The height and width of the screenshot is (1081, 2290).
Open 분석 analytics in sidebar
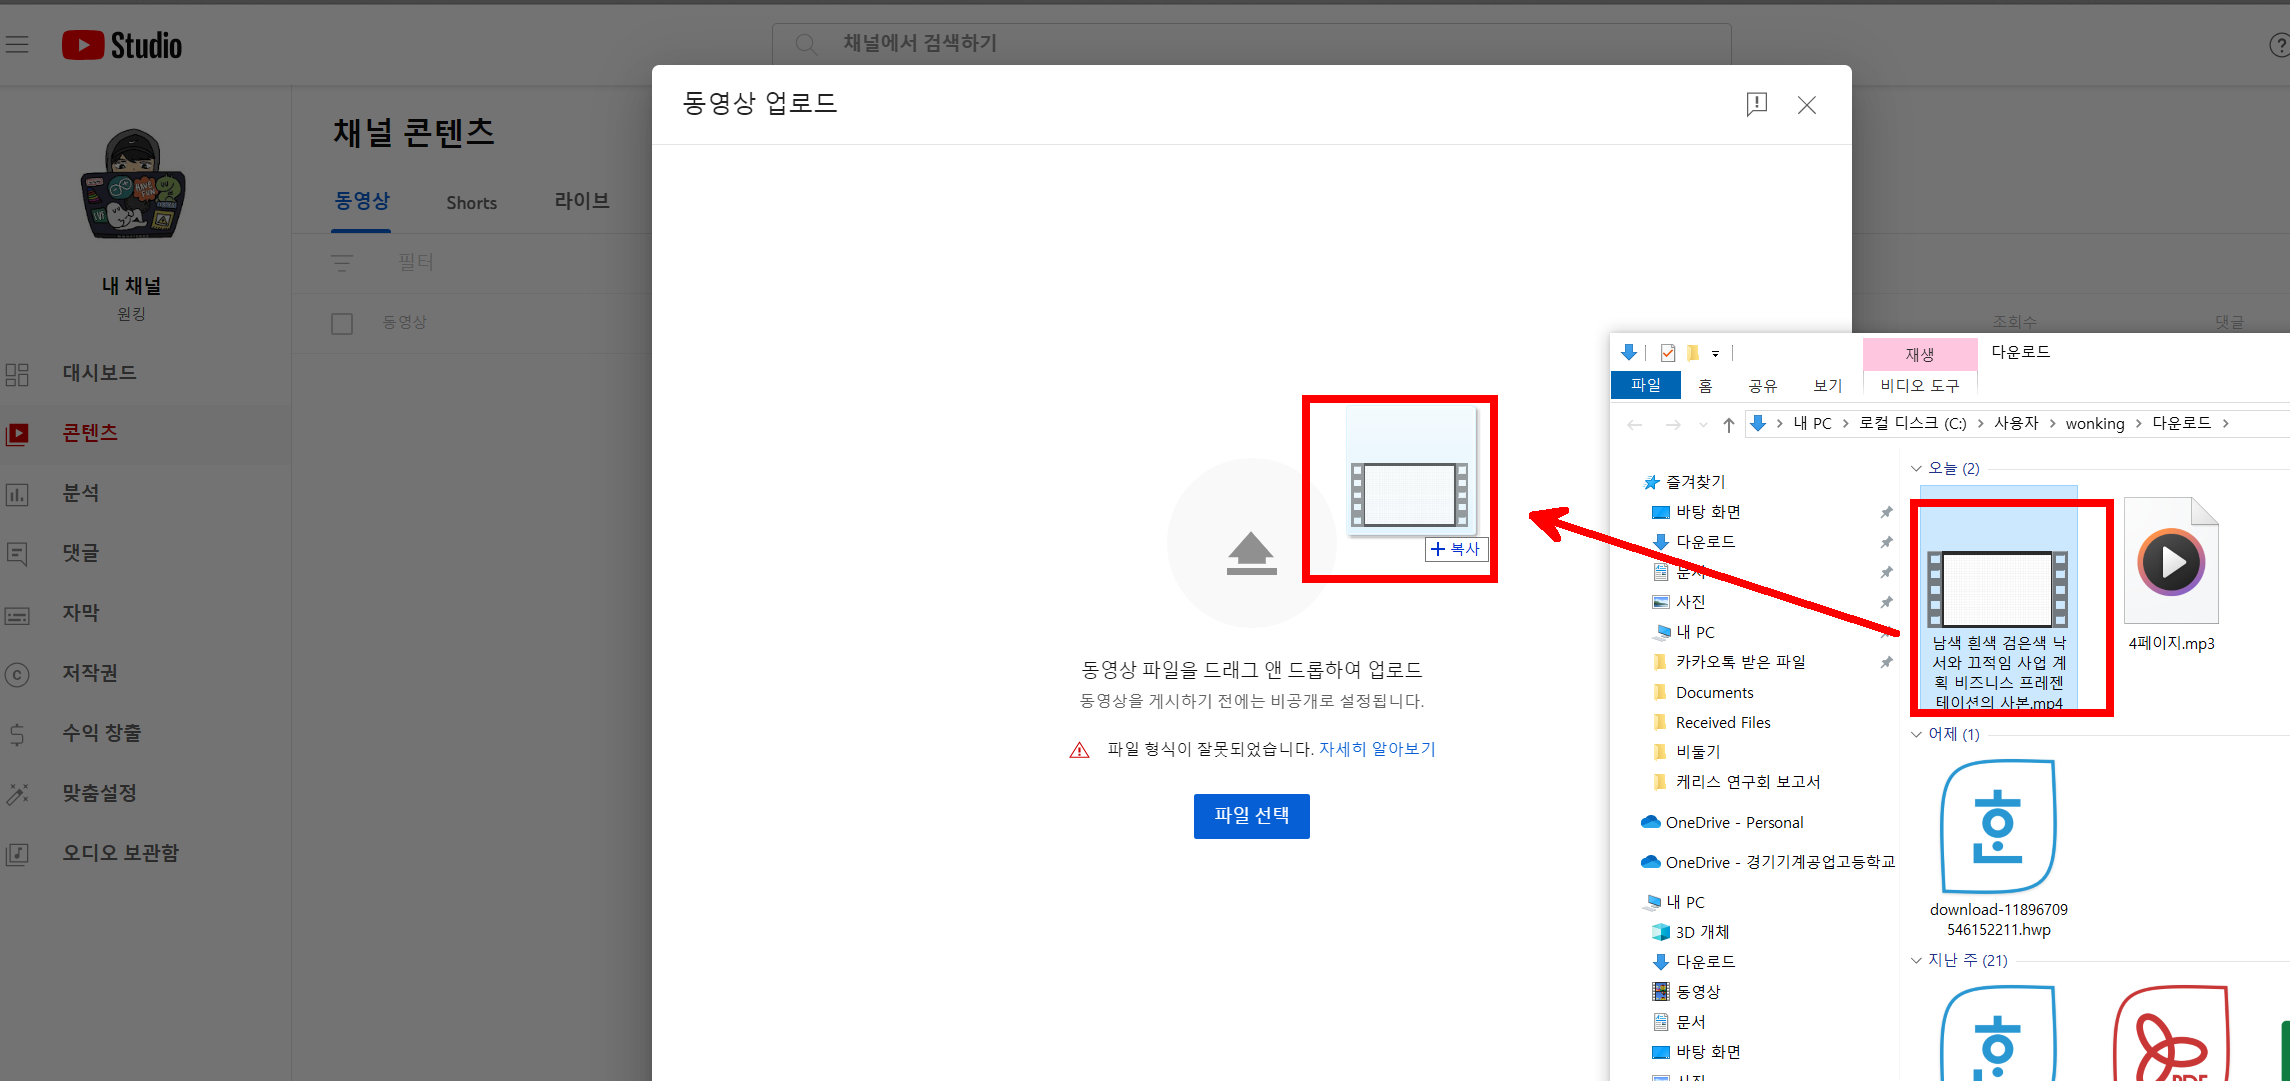(x=80, y=493)
